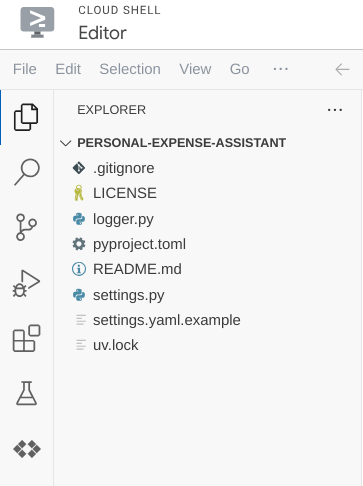Open the Cloud Code diamonds icon
The width and height of the screenshot is (363, 486).
click(27, 449)
